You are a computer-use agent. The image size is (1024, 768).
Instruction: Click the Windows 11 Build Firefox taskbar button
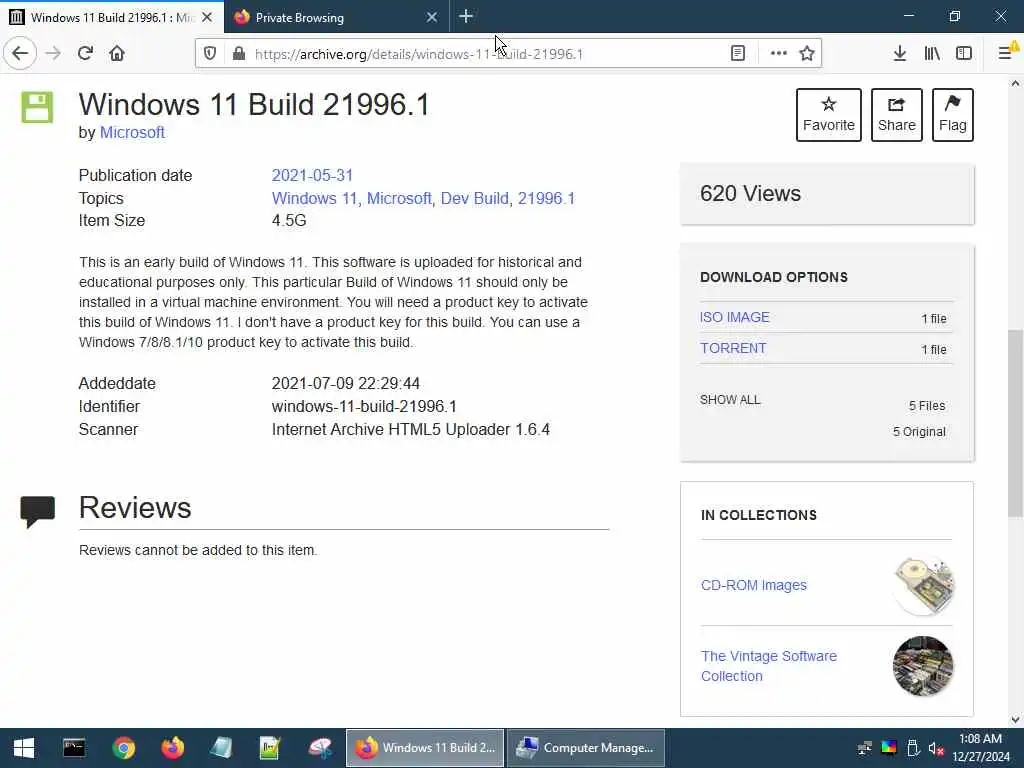click(424, 748)
